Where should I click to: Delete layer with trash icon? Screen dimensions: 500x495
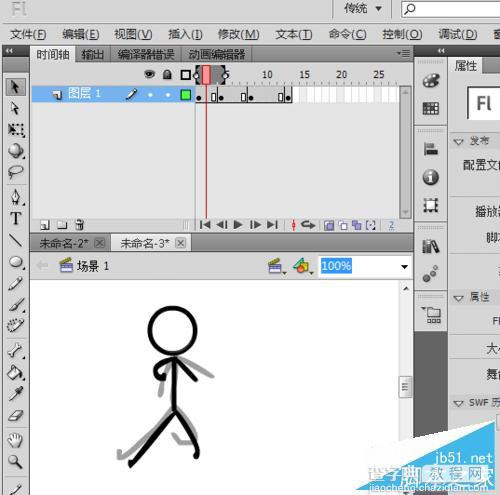79,225
